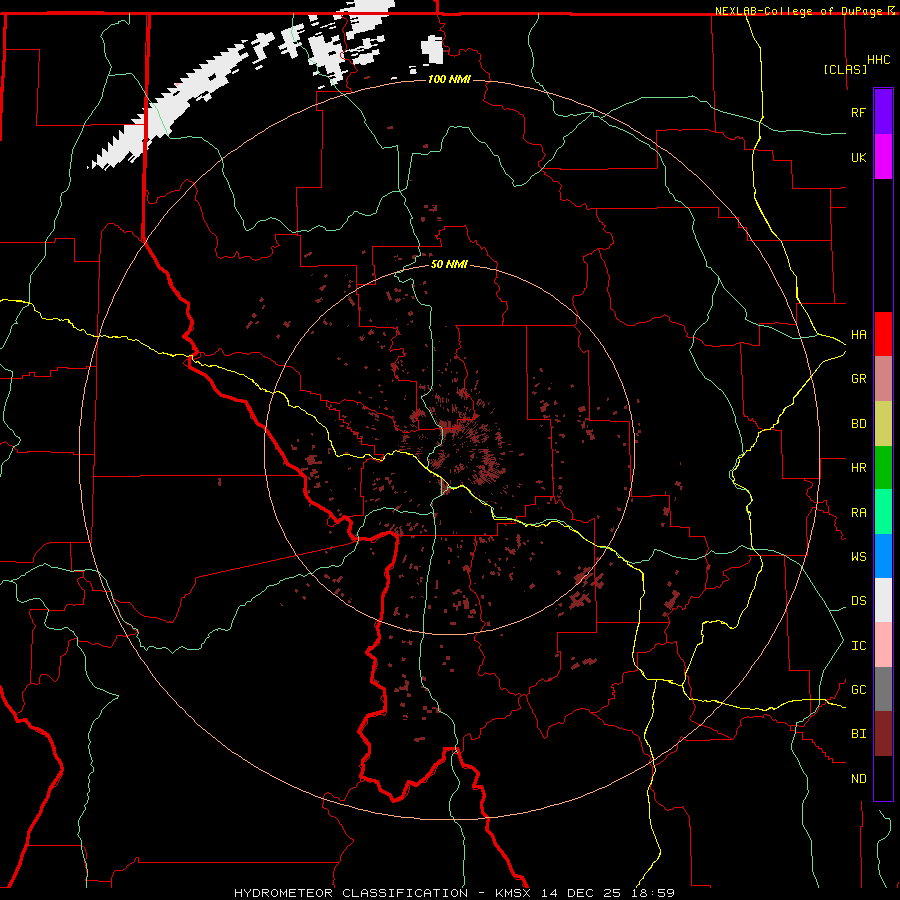
Task: Click the HHC product label
Action: pyautogui.click(x=879, y=60)
